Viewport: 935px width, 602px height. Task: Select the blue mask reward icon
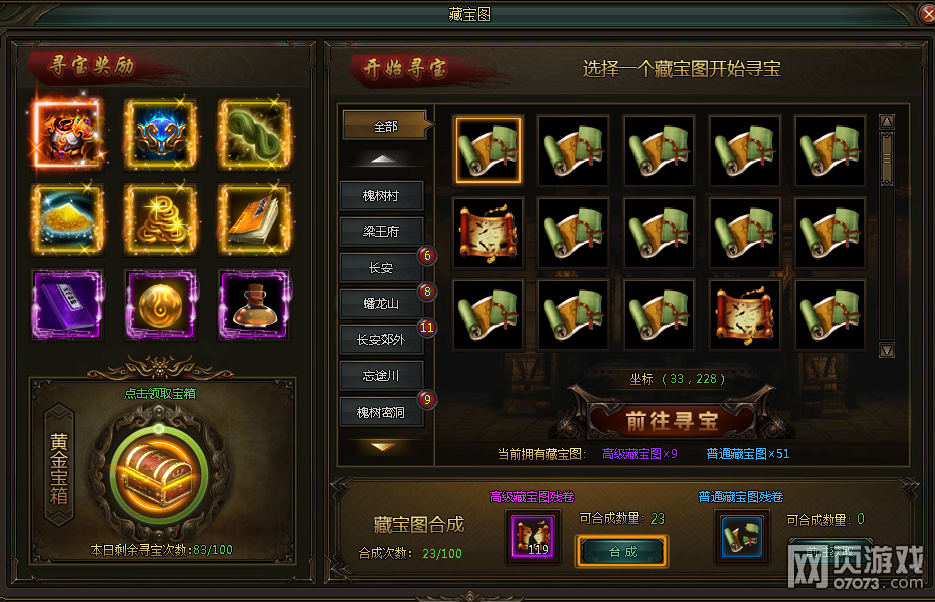(x=160, y=134)
